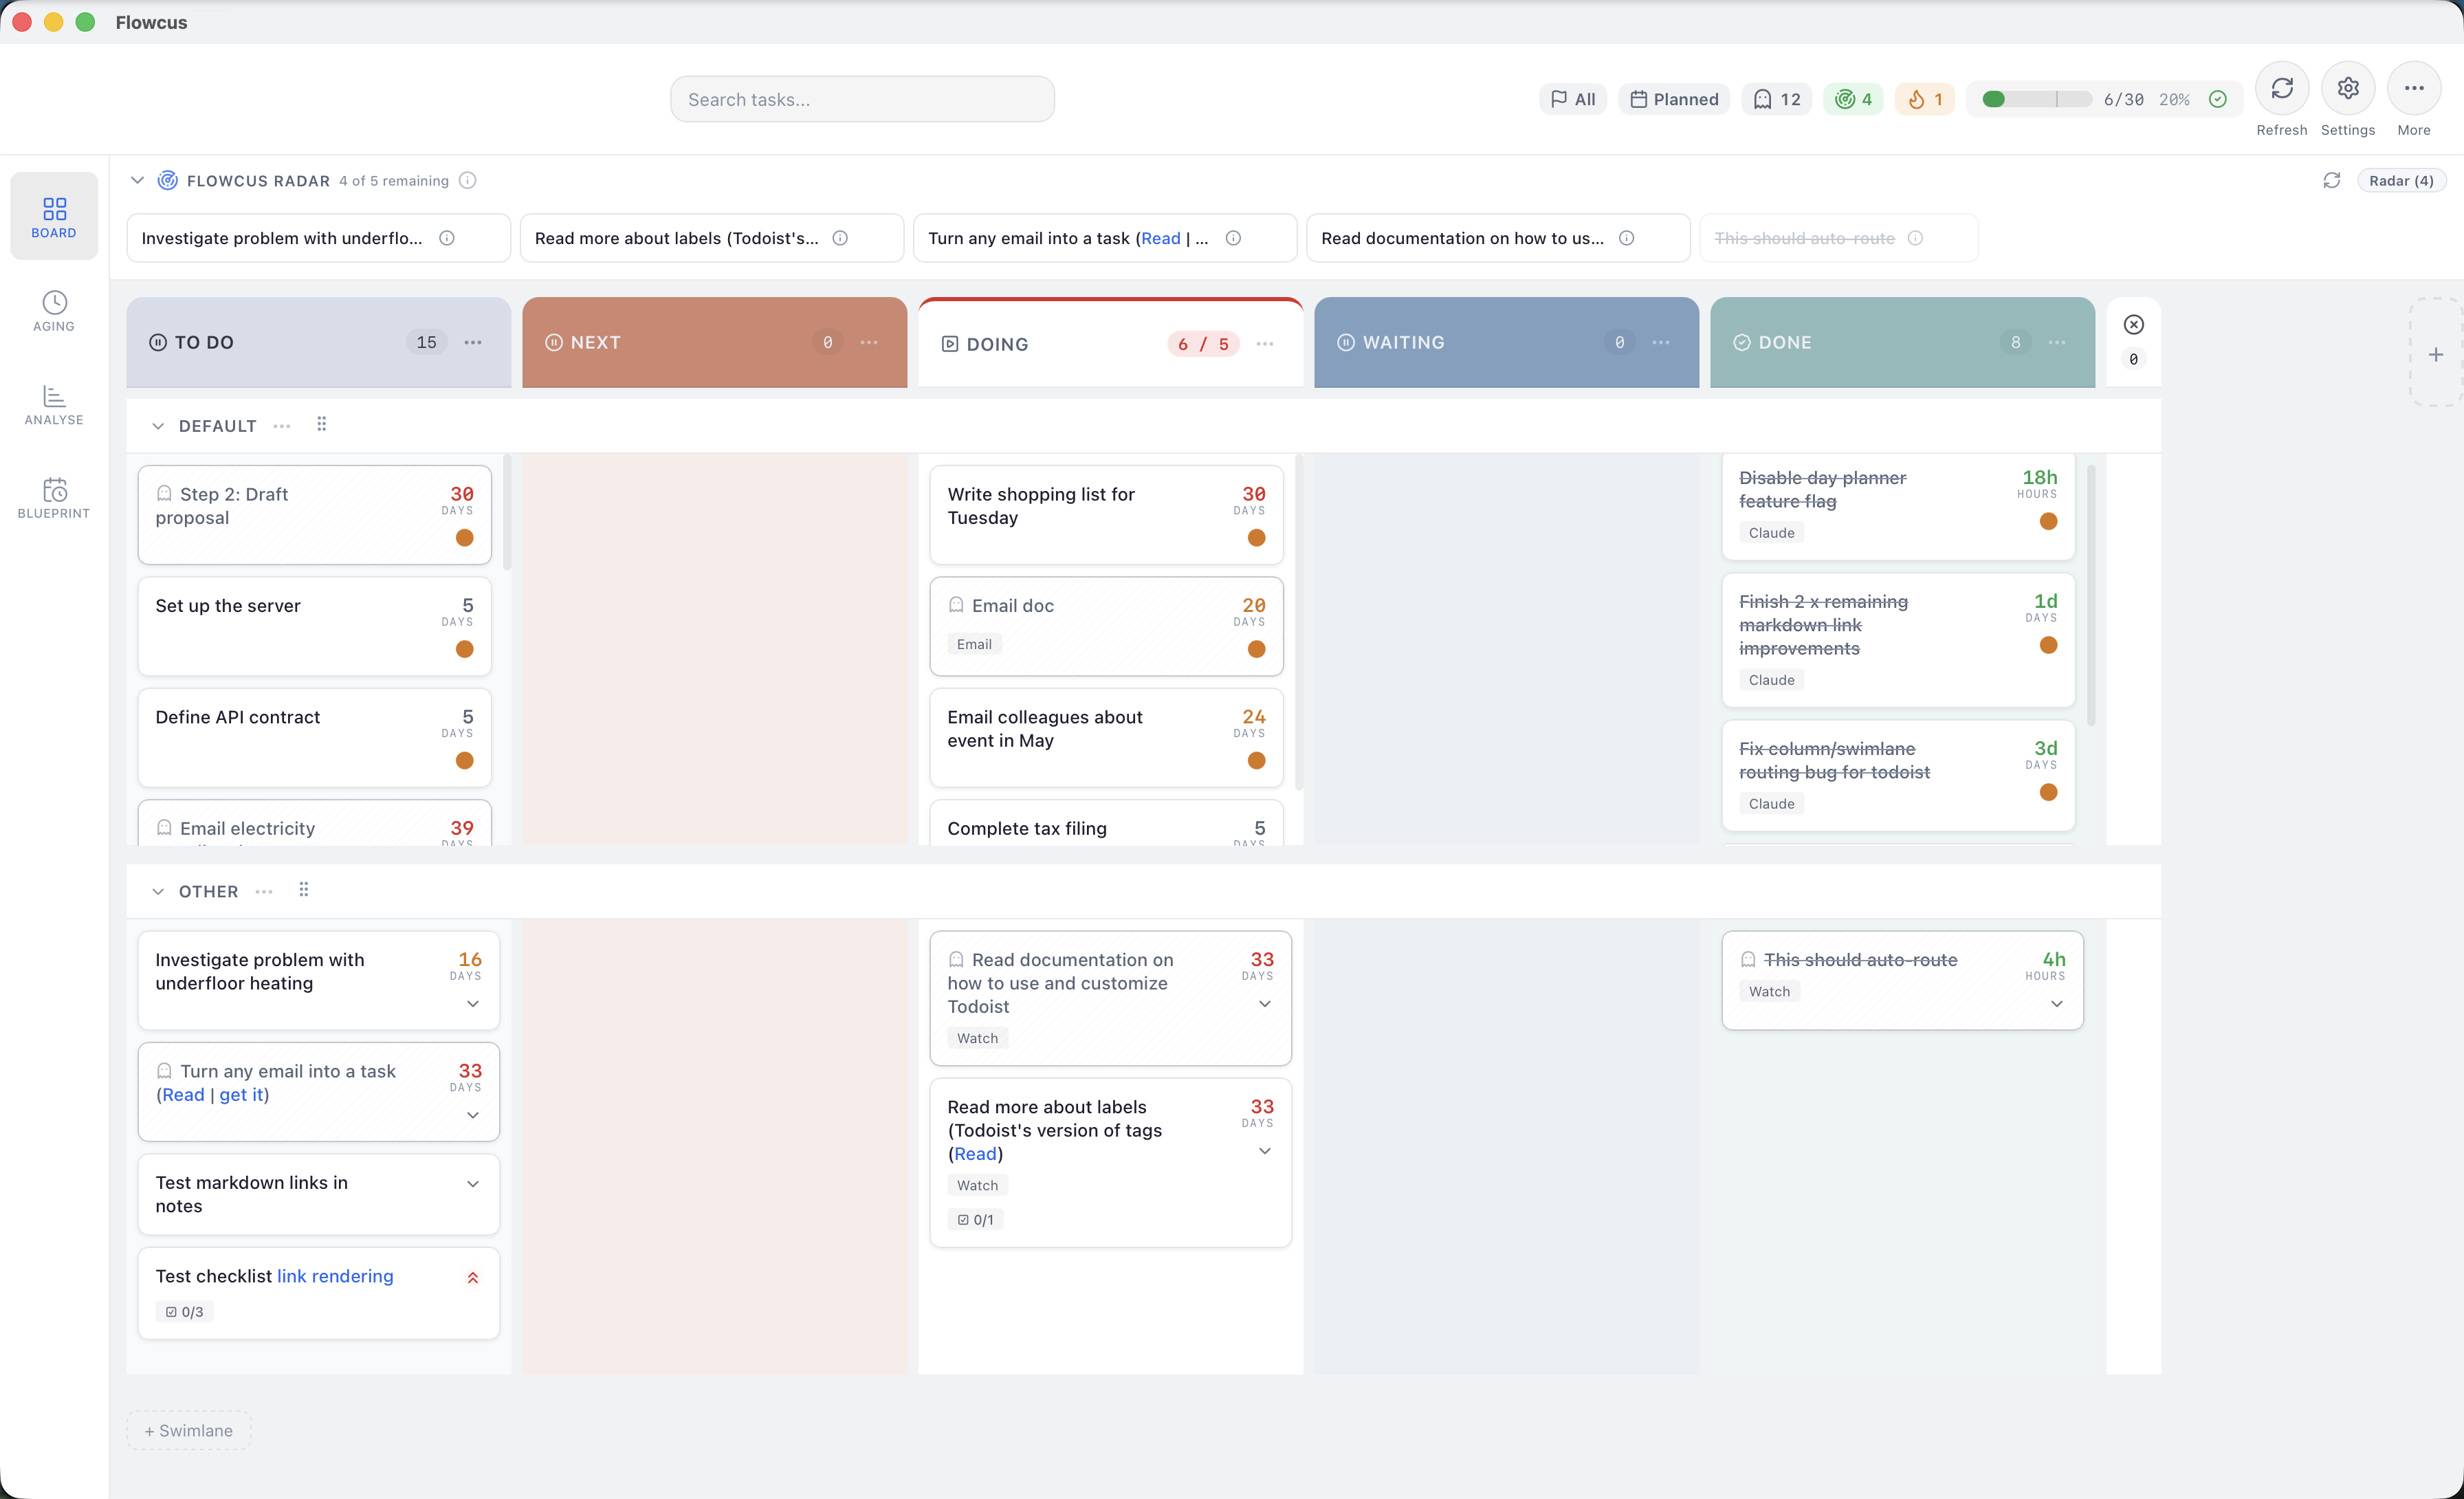Collapse the Flowcus Radar section chevron

pos(138,181)
